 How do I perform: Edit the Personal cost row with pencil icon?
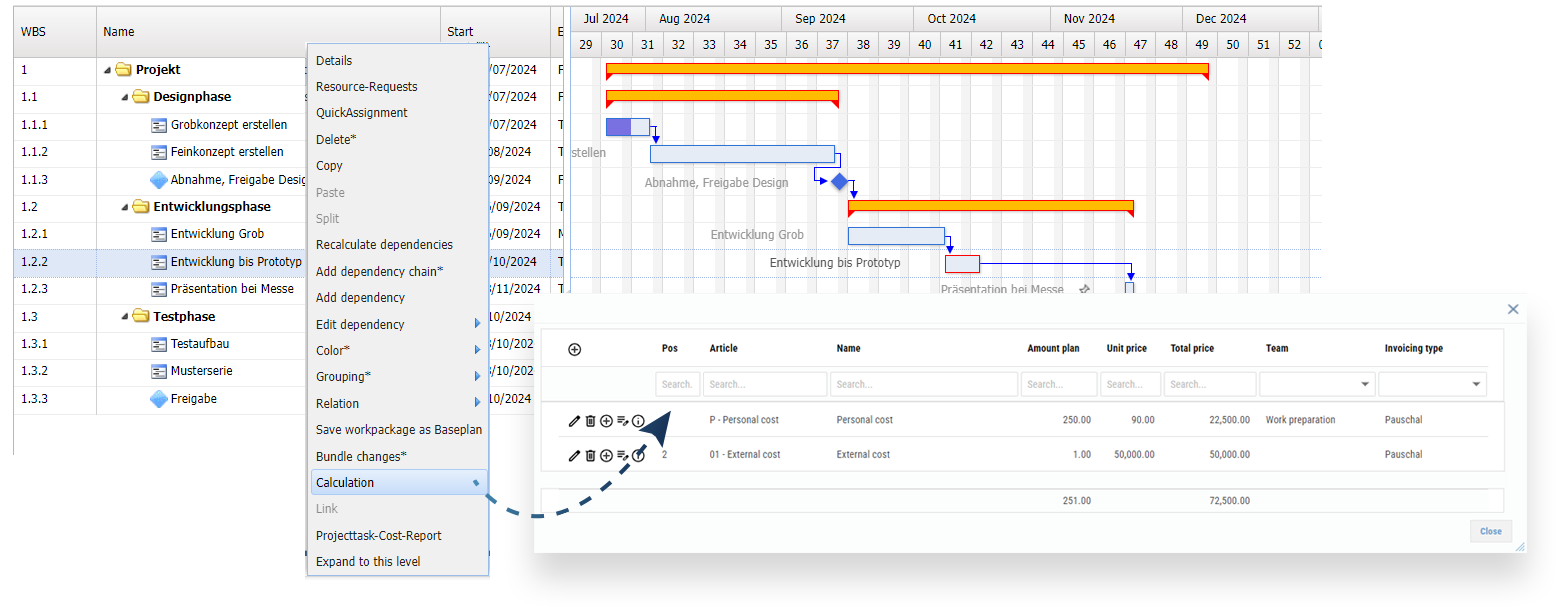574,421
